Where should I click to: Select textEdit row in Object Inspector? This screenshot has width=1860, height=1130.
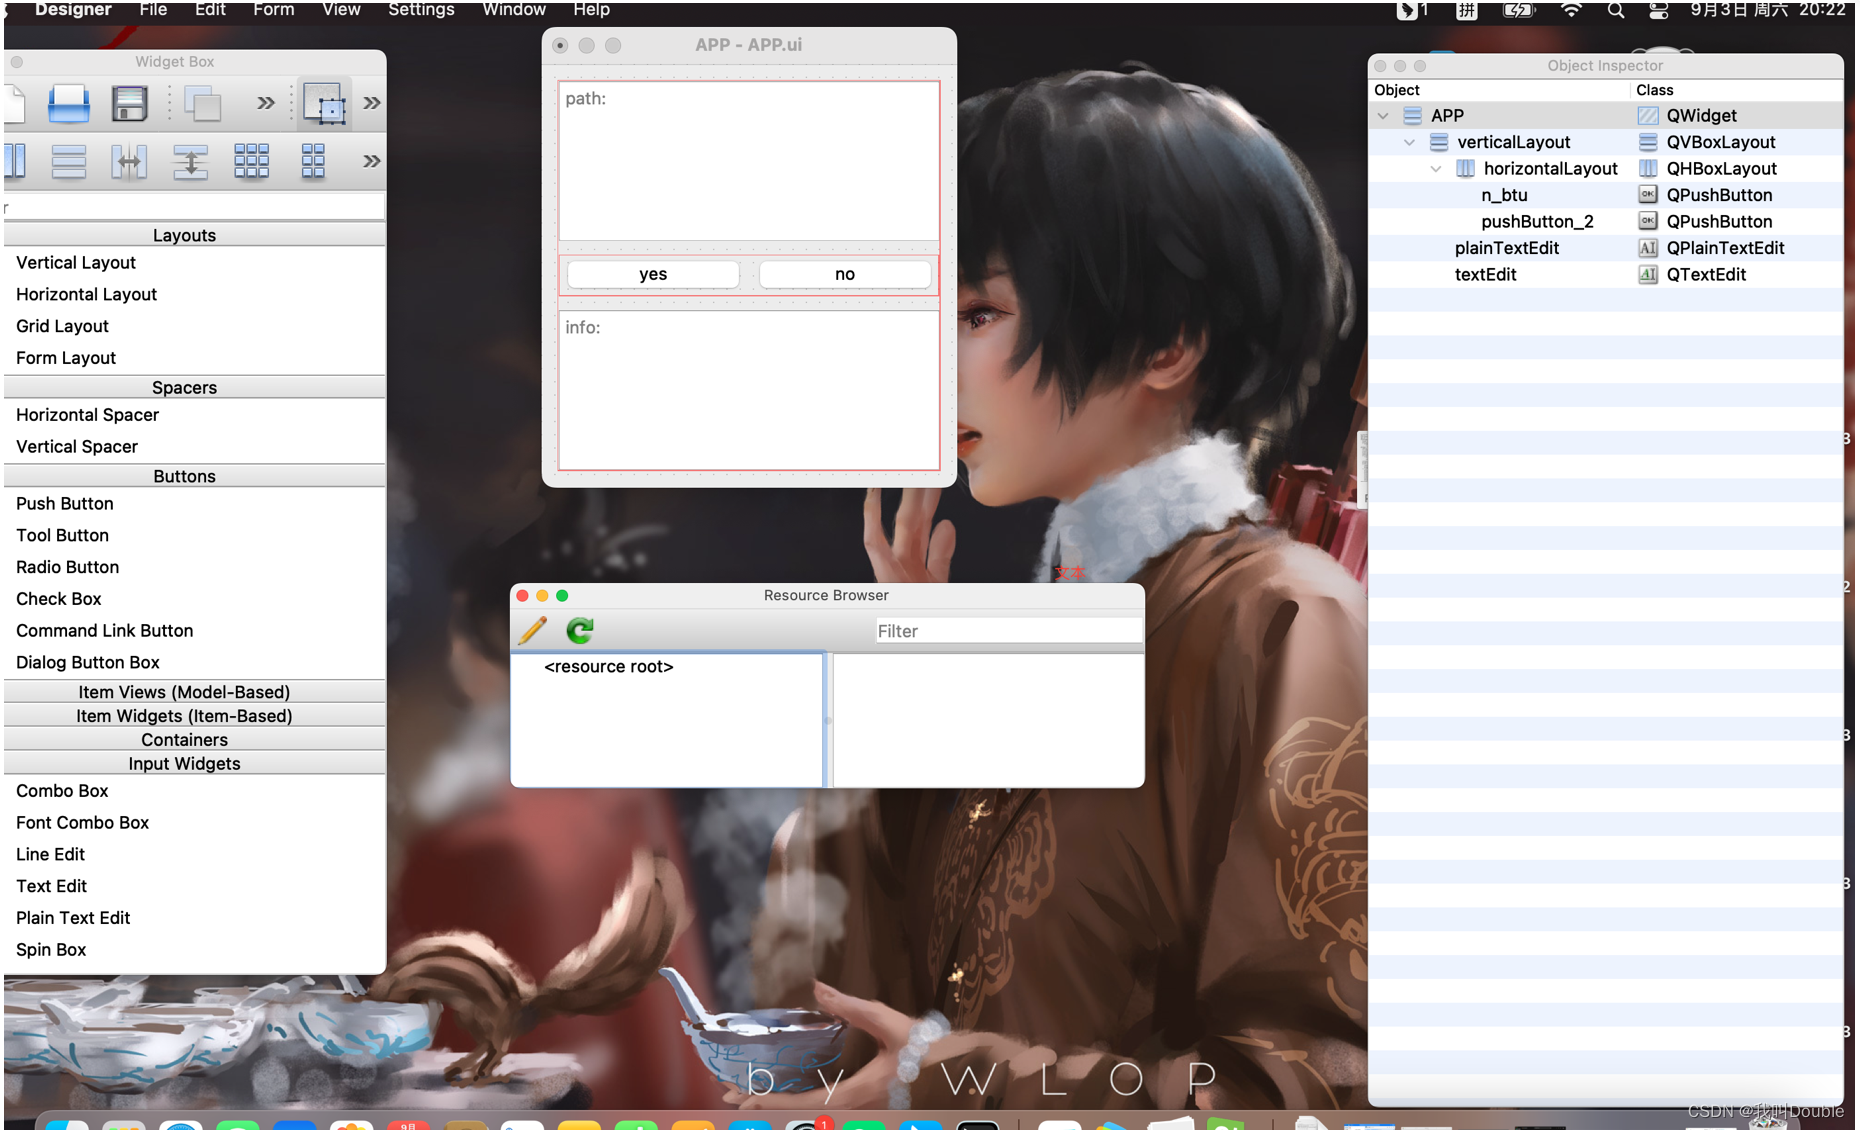[1605, 274]
